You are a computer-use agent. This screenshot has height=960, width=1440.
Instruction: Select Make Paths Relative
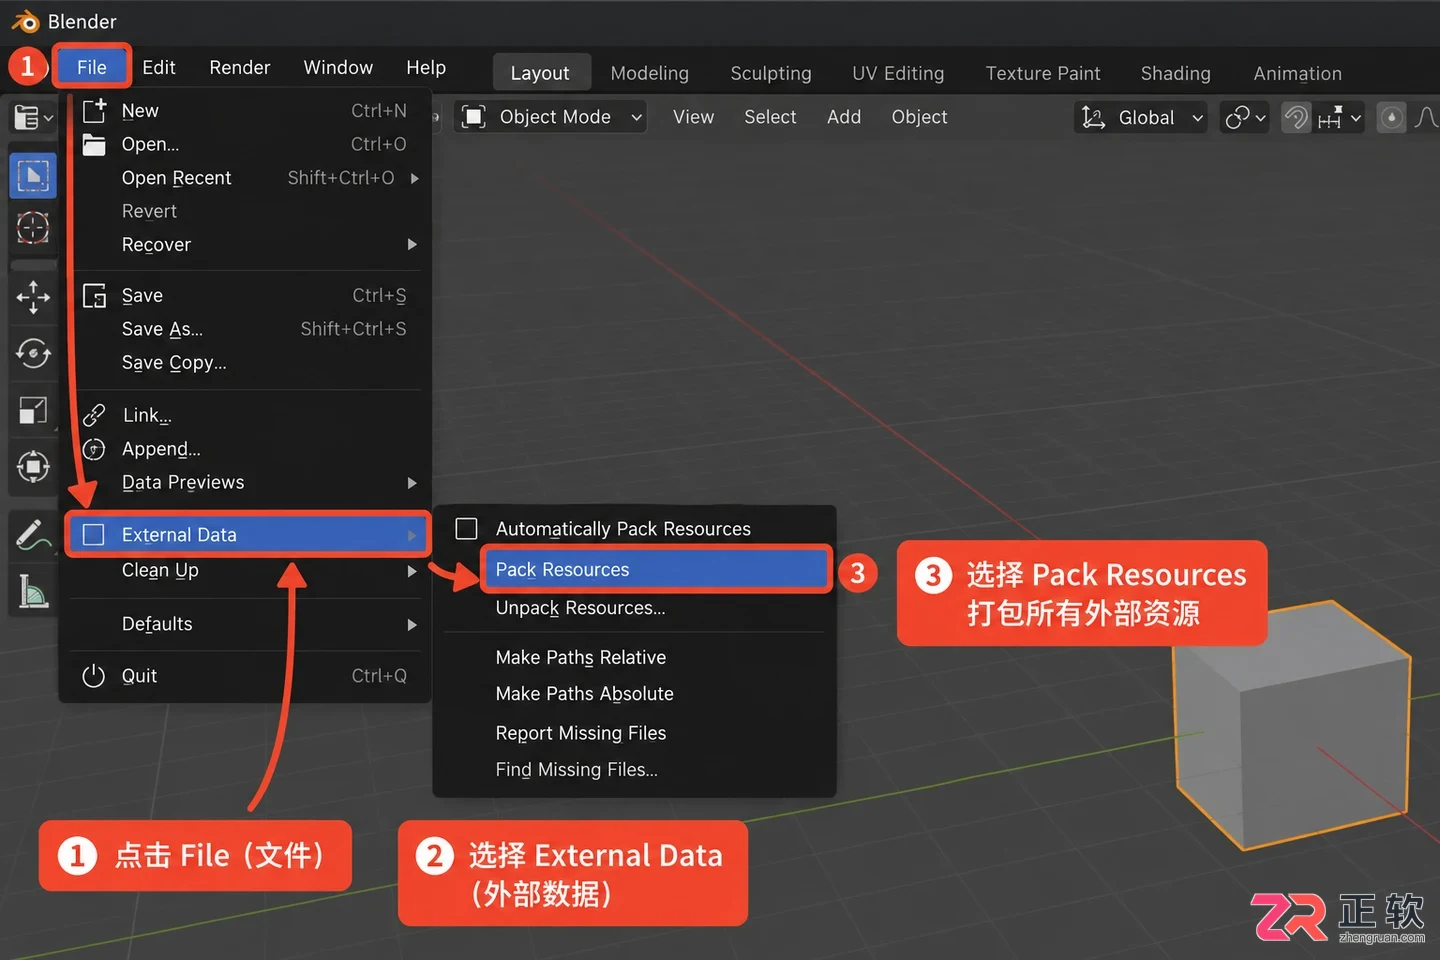click(x=581, y=657)
